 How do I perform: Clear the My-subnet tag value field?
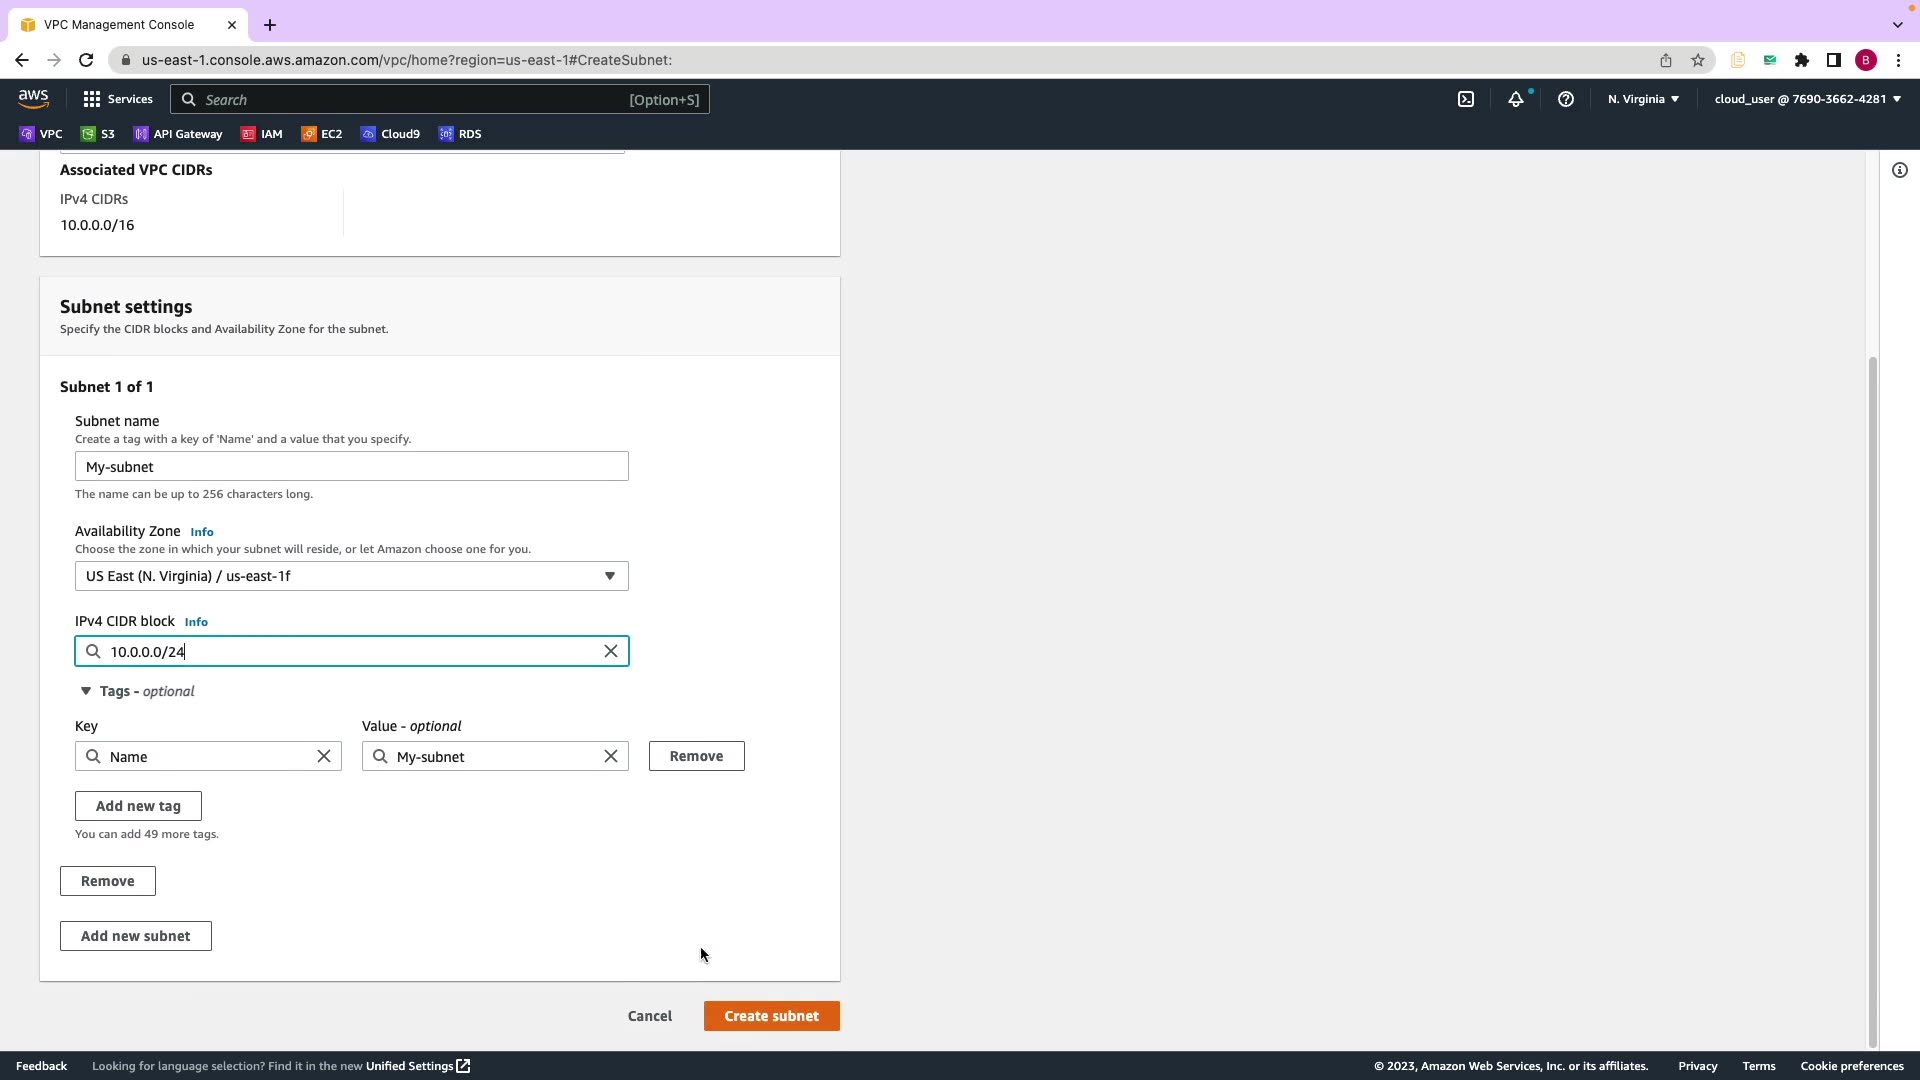(611, 756)
